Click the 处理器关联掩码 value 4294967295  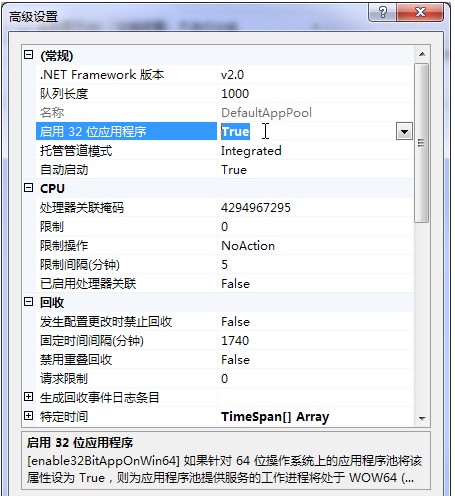(x=256, y=208)
